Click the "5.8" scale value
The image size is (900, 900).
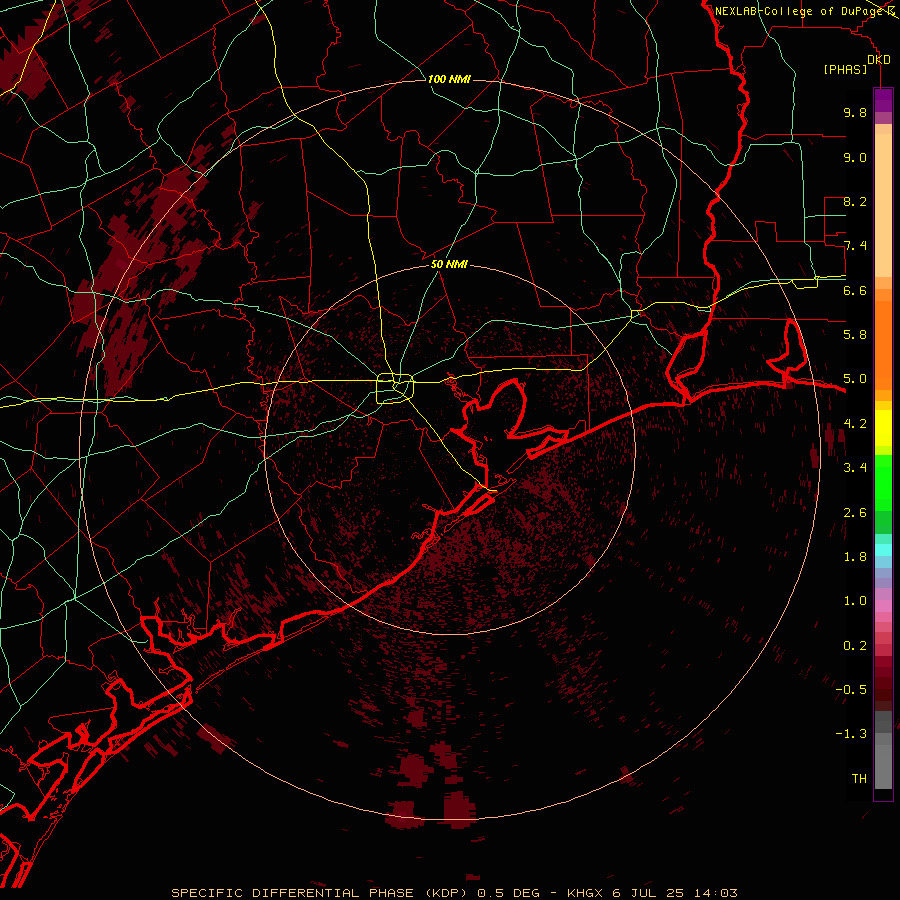pyautogui.click(x=855, y=334)
